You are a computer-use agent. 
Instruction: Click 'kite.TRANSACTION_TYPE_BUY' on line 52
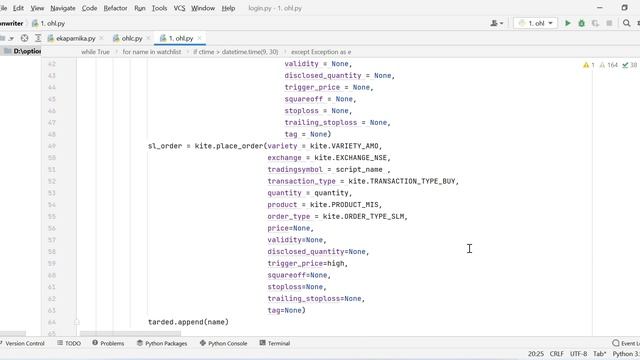point(402,181)
